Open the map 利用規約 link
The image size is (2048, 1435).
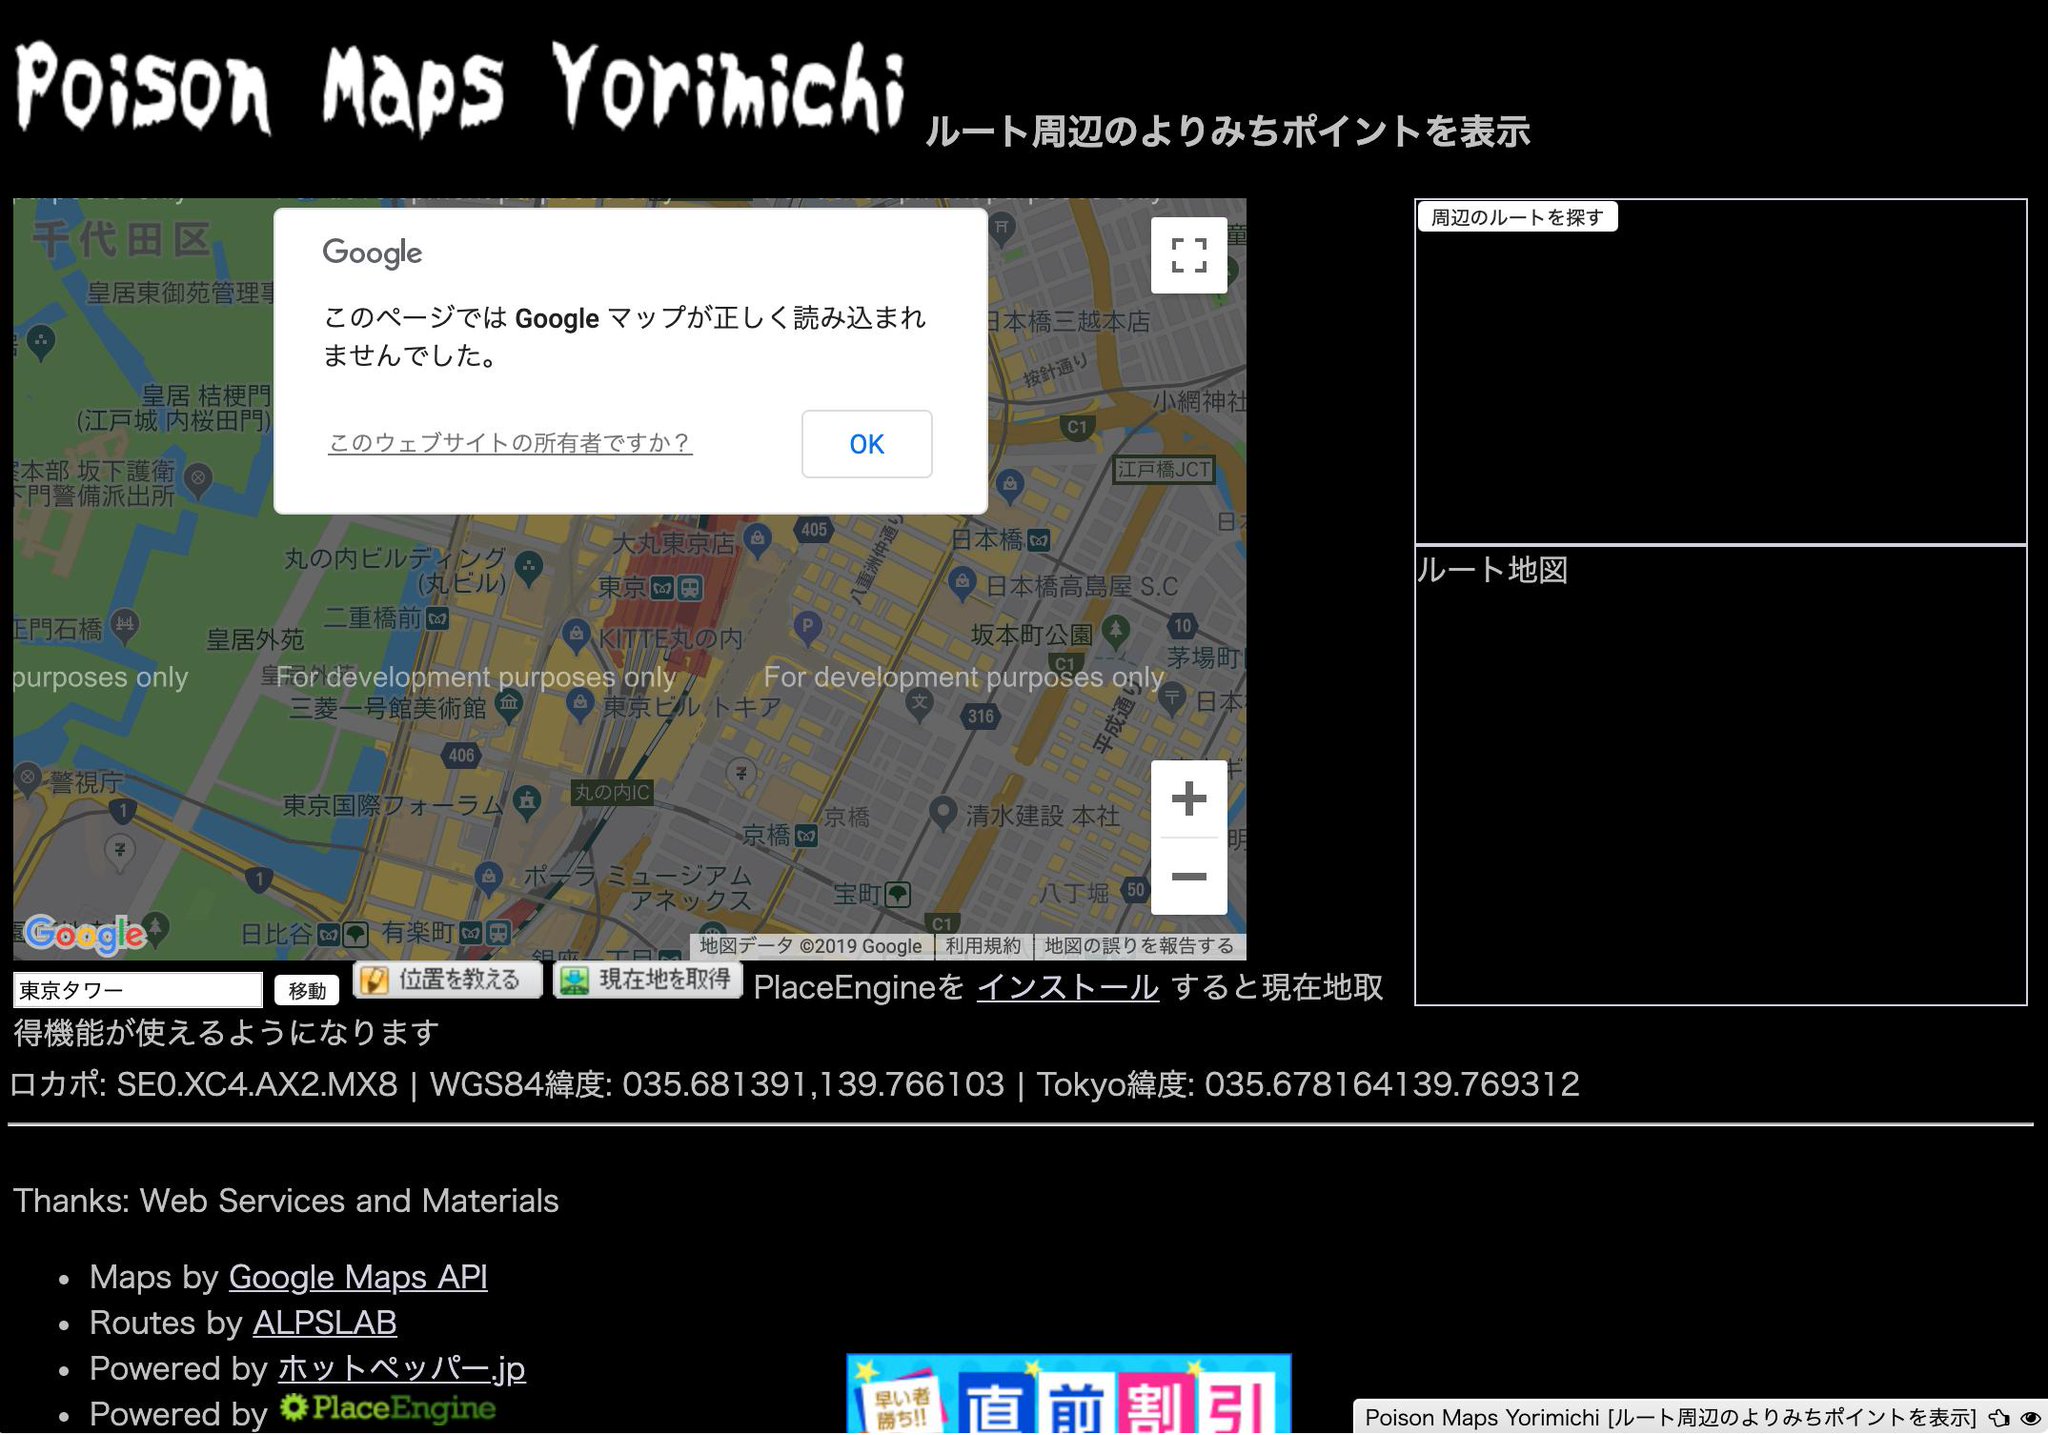[x=983, y=946]
